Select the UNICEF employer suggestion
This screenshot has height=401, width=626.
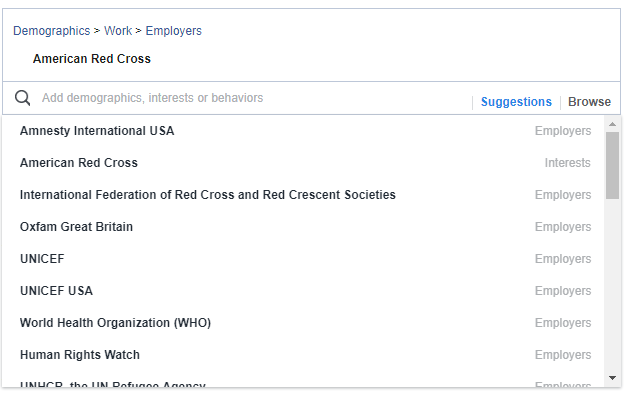tap(305, 259)
